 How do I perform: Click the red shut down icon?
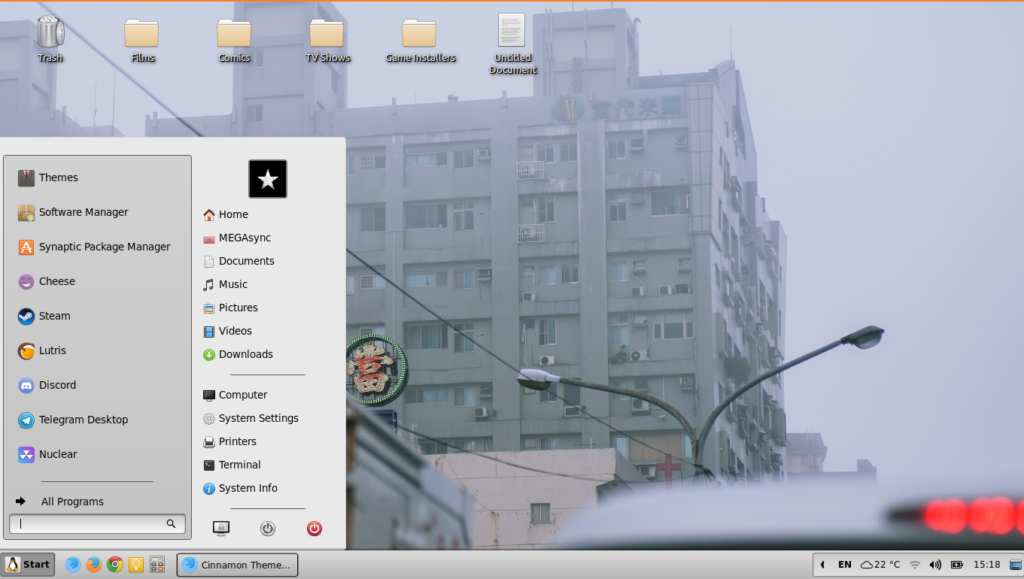pos(314,528)
